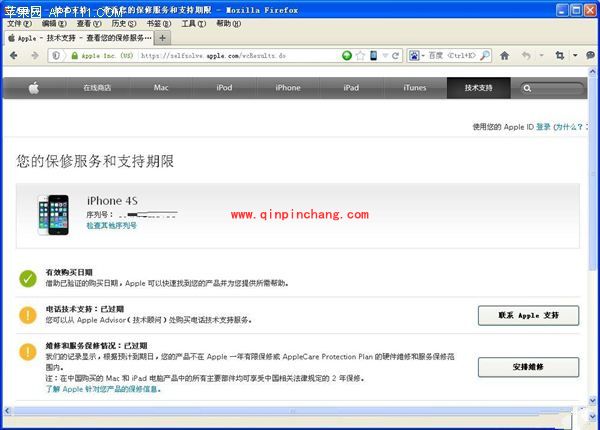
Task: Click the horizontal scrollbar left arrow
Action: (7, 411)
